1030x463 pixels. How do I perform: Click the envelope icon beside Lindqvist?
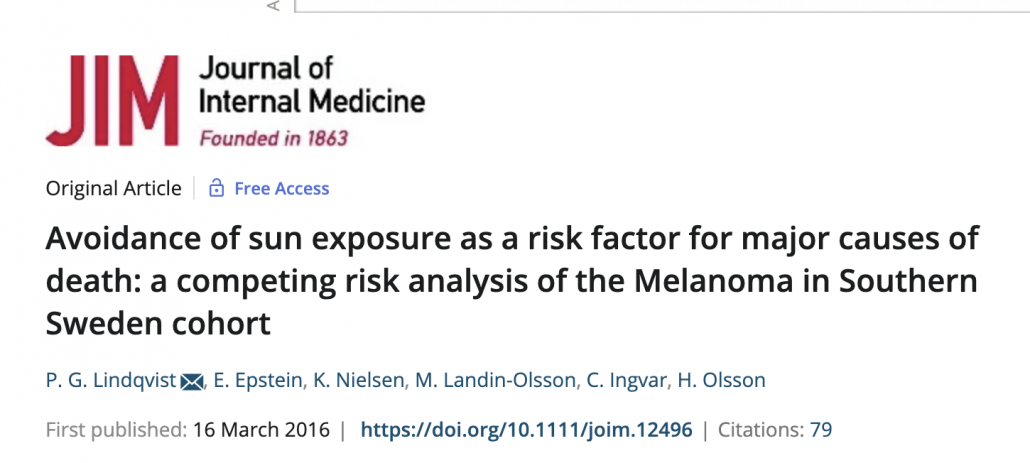tap(192, 381)
